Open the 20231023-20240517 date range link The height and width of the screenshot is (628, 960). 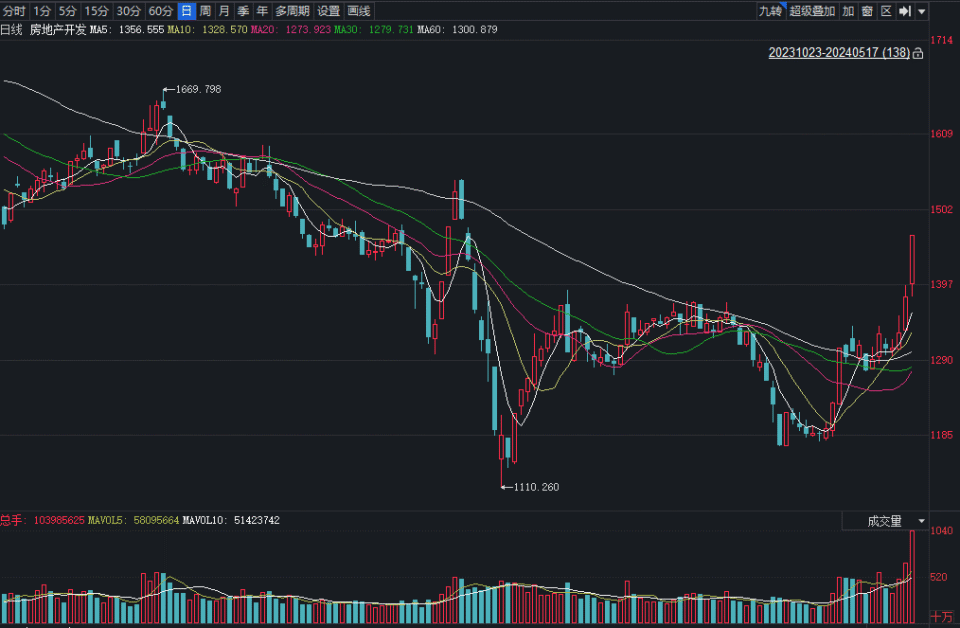point(839,53)
